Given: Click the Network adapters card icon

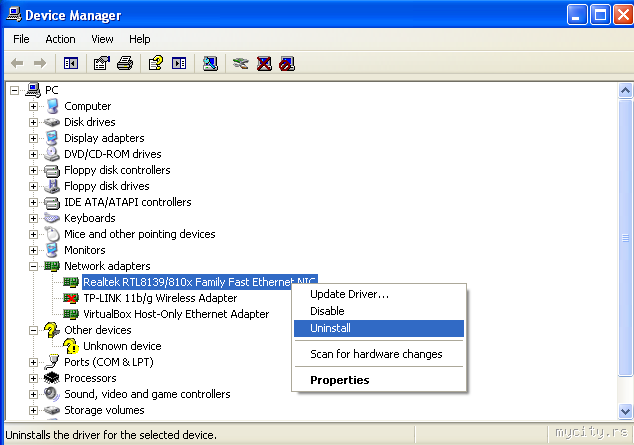Looking at the screenshot, I should click(52, 266).
